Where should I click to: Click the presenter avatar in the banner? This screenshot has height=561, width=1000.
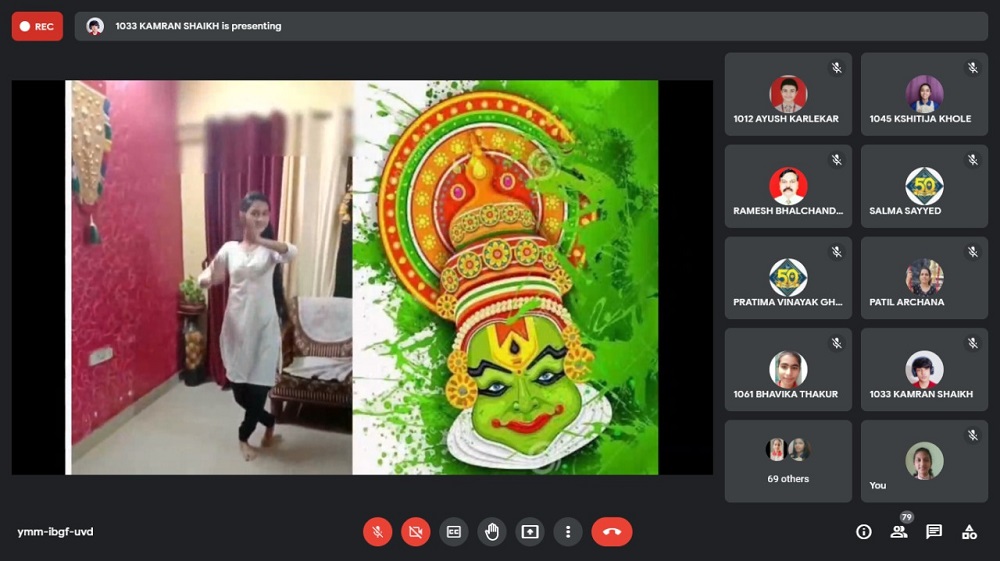[95, 27]
